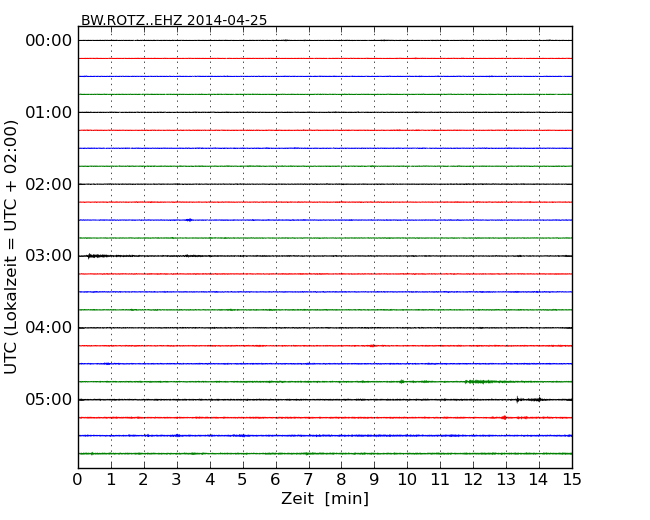Click x-axis tick label 1
The width and height of the screenshot is (650, 520).
[111, 480]
